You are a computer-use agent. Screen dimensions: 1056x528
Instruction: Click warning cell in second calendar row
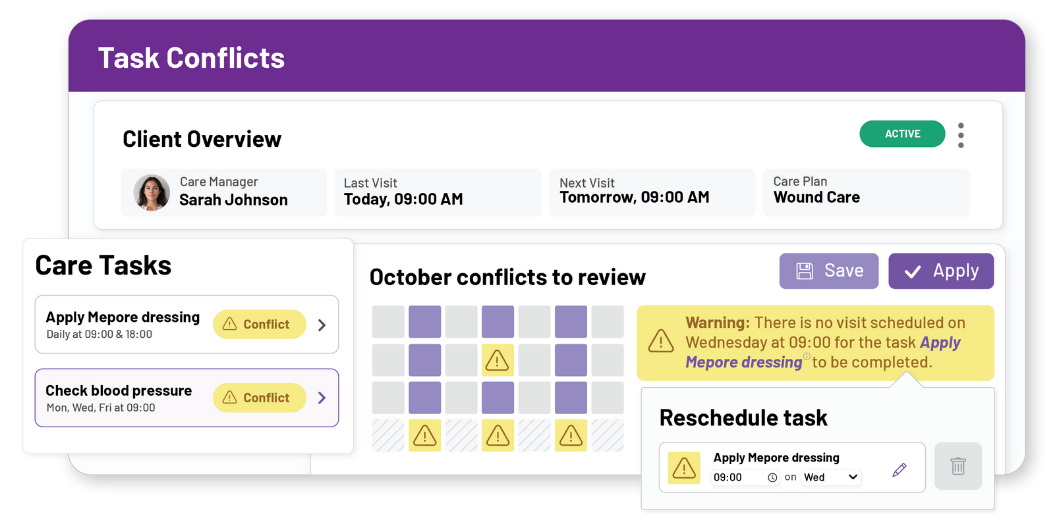click(x=498, y=359)
